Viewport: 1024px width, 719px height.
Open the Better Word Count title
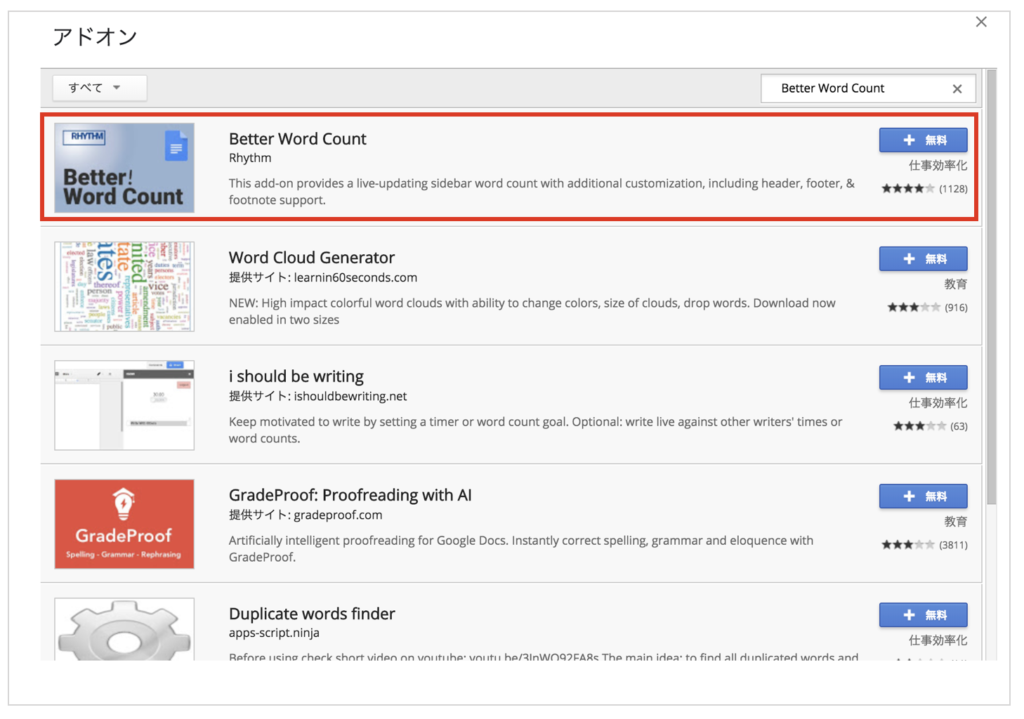click(x=297, y=139)
